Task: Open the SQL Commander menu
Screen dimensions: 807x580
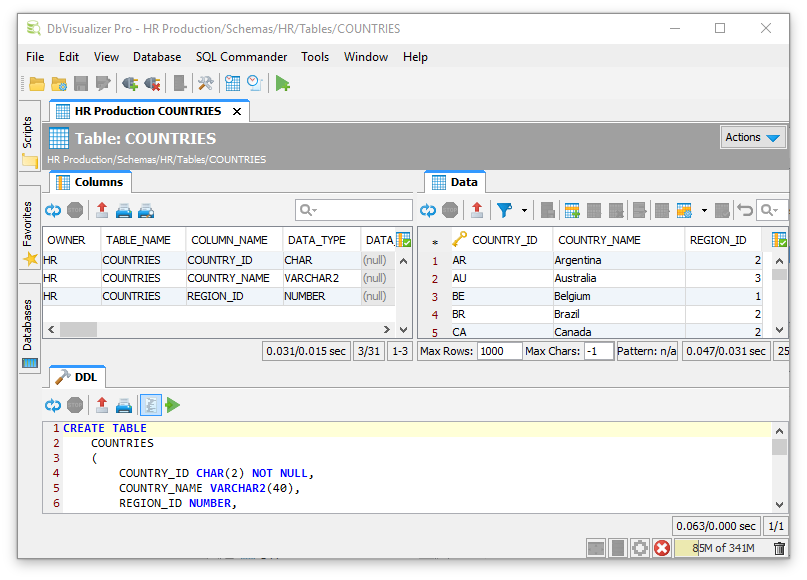Action: coord(241,57)
